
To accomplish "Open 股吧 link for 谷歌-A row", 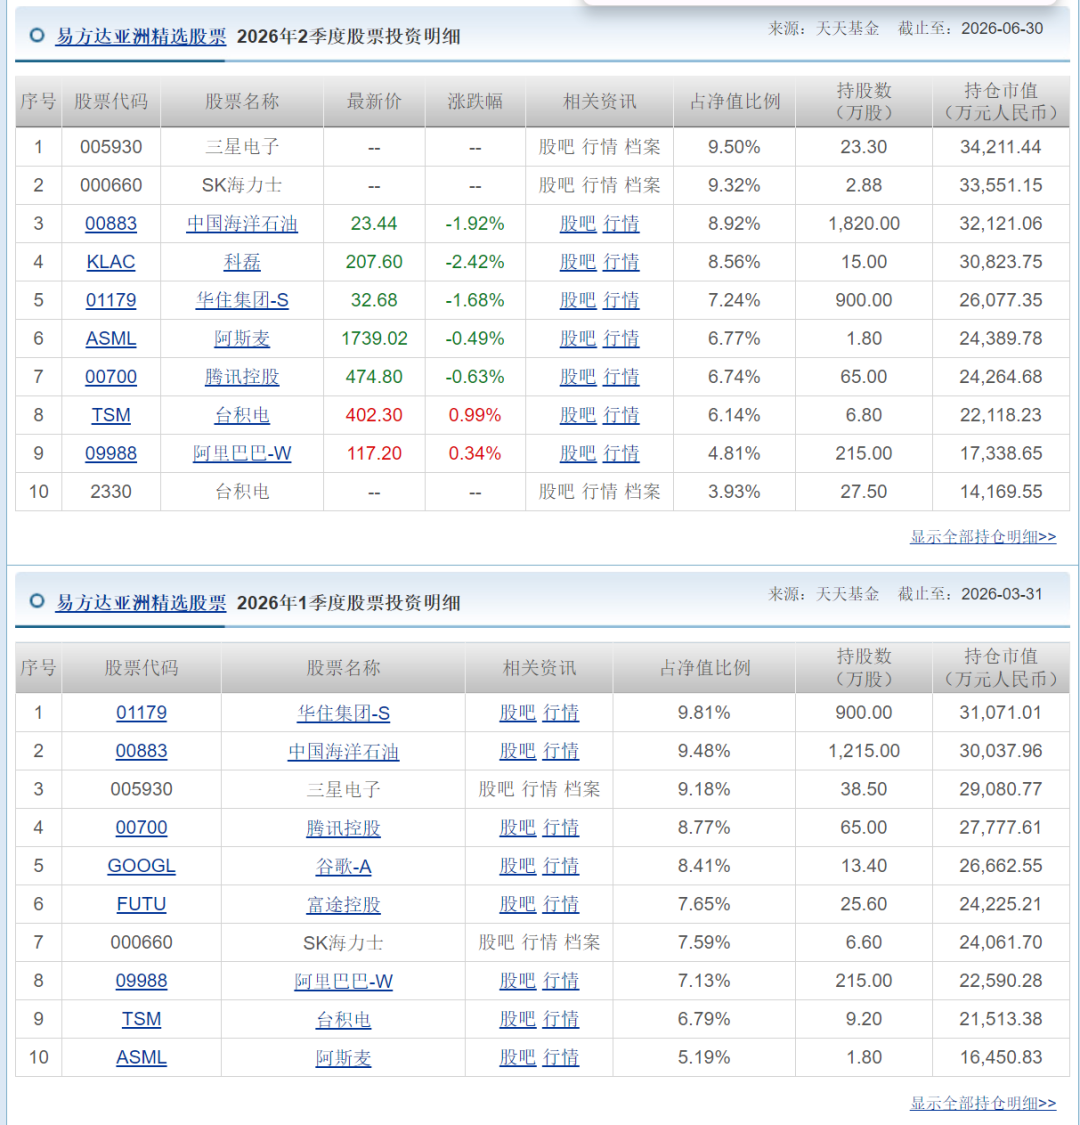I will click(517, 866).
